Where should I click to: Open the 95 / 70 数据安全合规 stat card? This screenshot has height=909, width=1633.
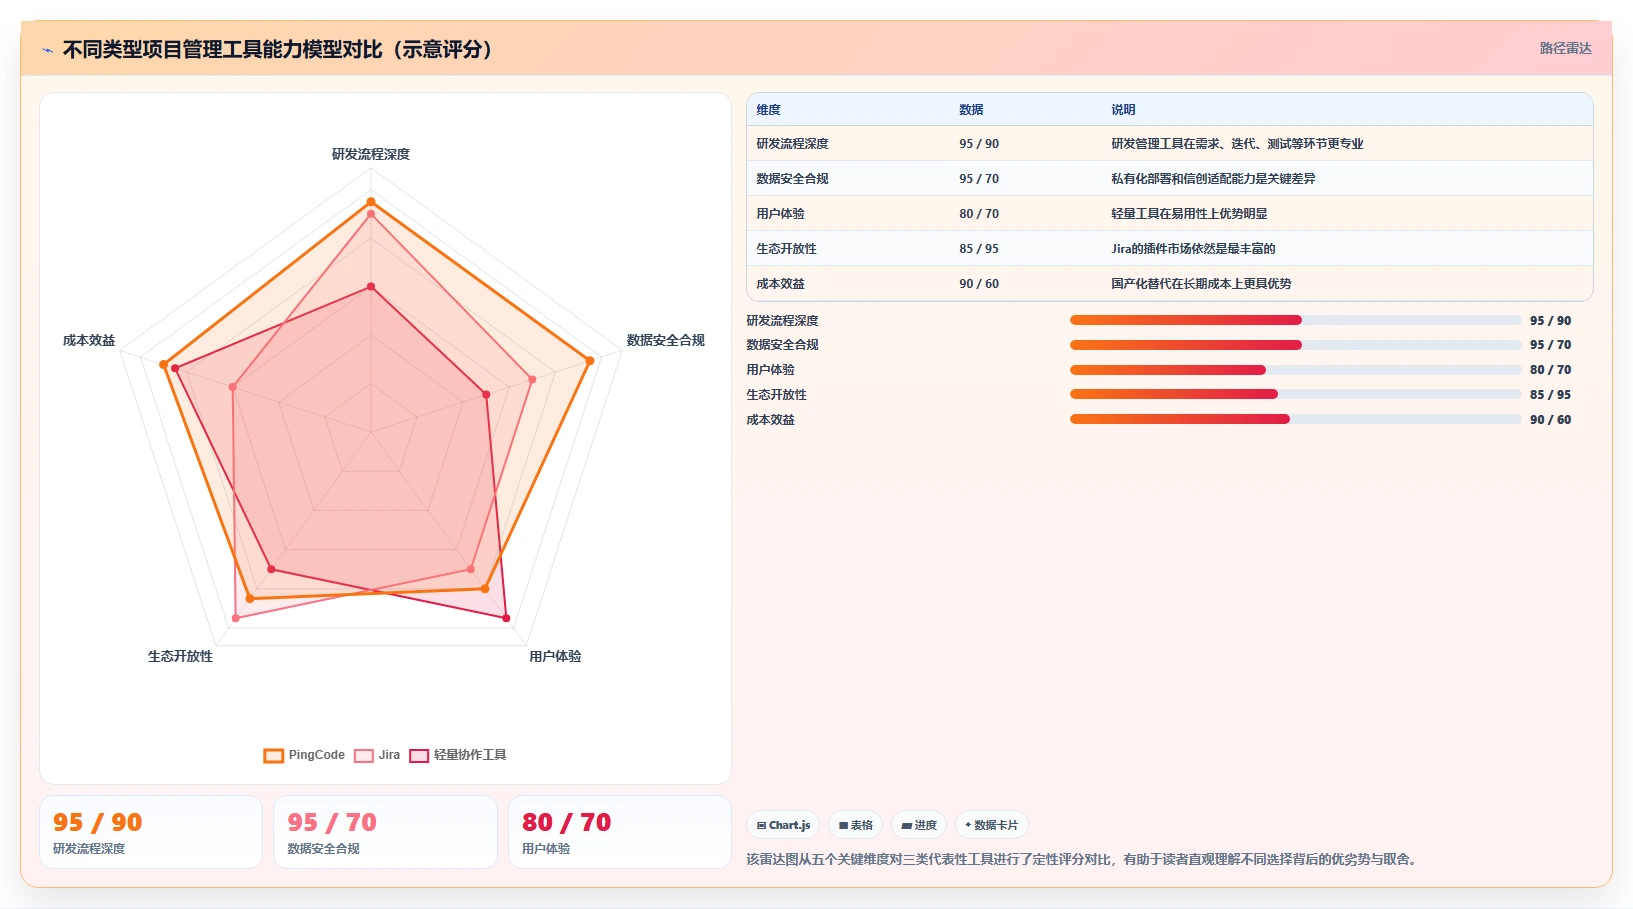coord(385,832)
